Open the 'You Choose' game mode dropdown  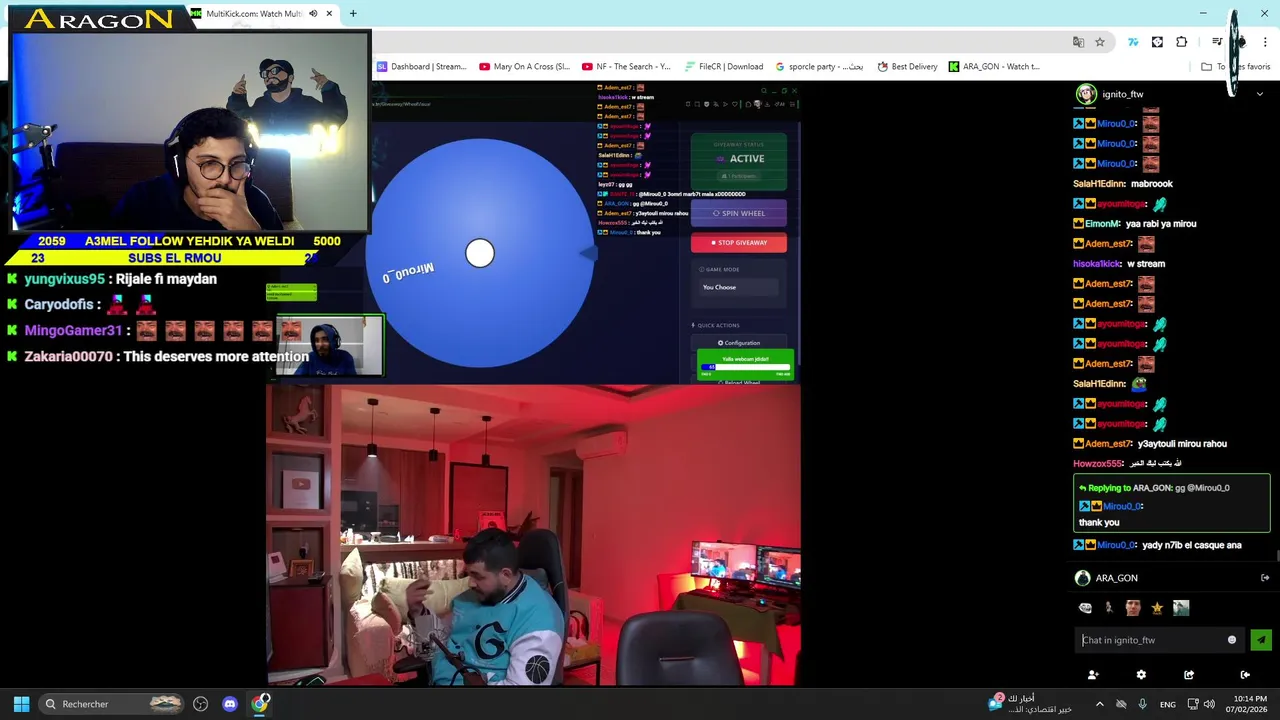point(738,287)
